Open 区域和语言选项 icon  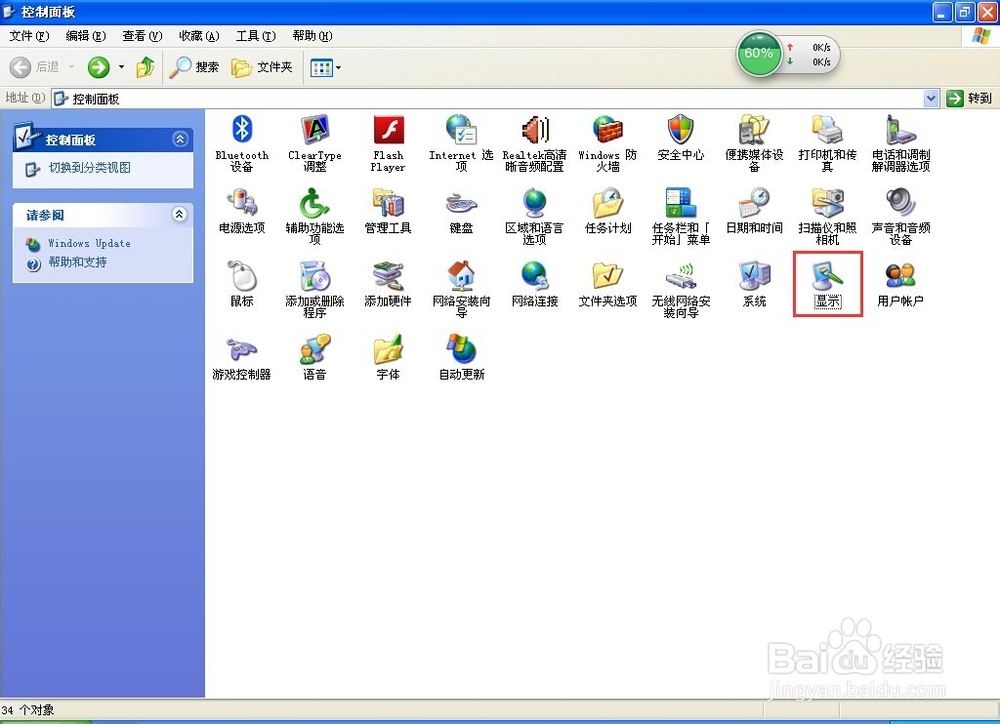click(534, 216)
